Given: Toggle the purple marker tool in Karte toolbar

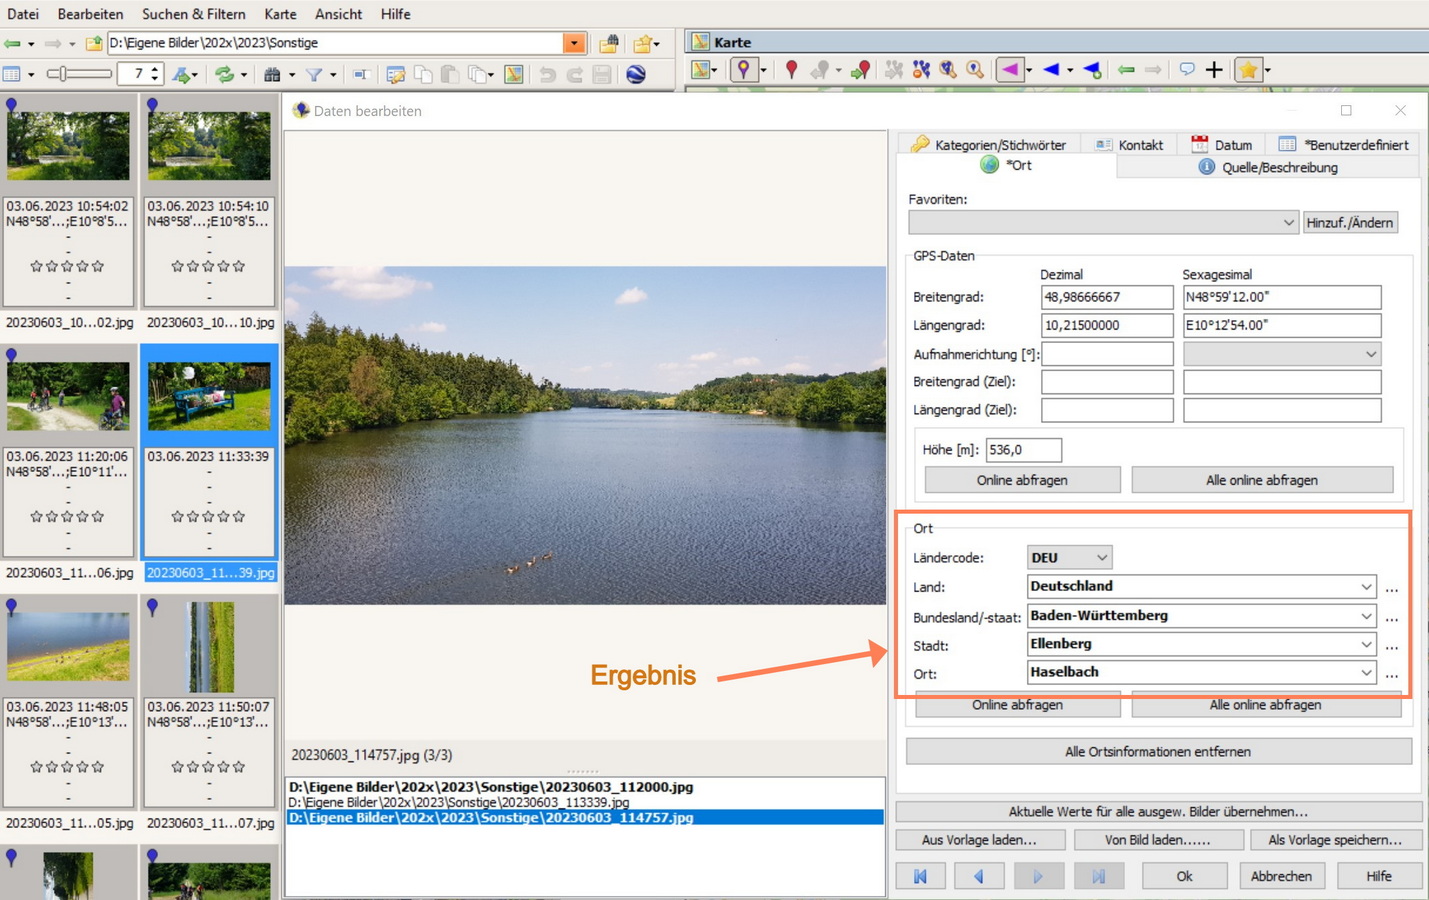Looking at the screenshot, I should tap(743, 69).
